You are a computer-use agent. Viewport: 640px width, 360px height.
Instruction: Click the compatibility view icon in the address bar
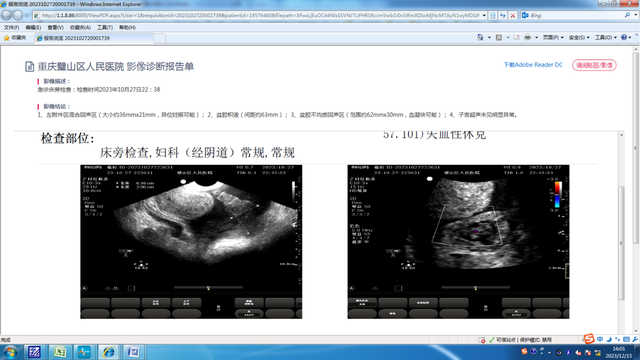tap(493, 16)
